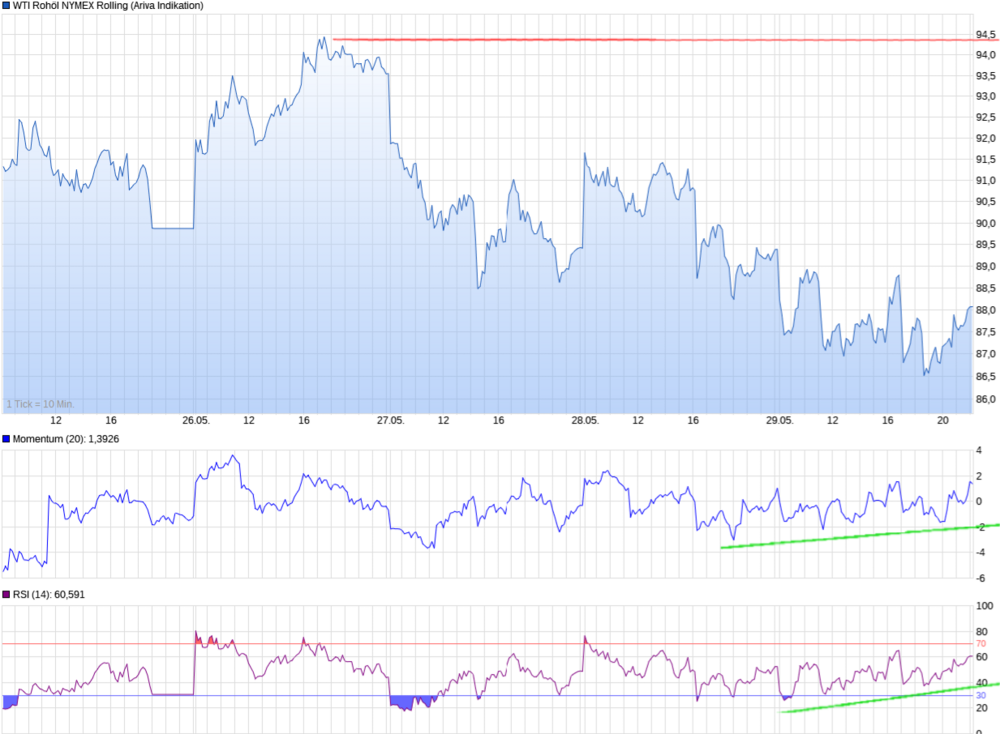Click the 26.05. date label
The image size is (1000, 734).
point(196,420)
